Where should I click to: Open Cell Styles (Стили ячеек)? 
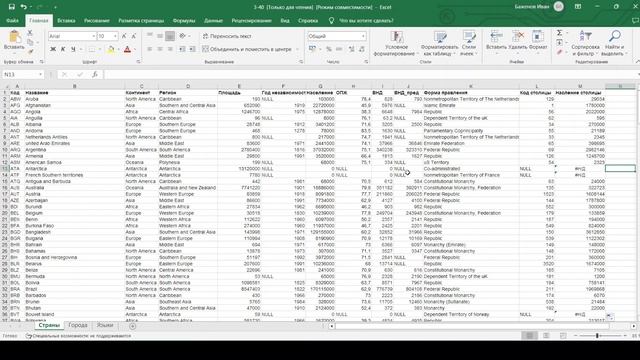point(469,43)
